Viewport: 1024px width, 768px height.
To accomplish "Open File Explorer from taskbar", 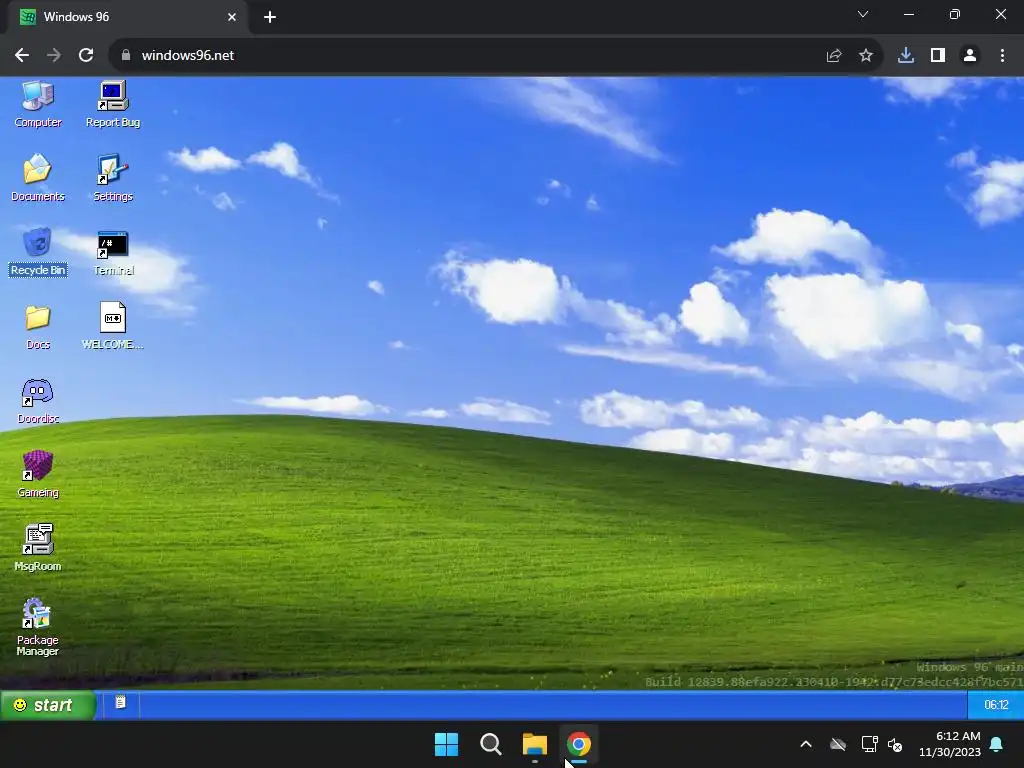I will point(535,744).
